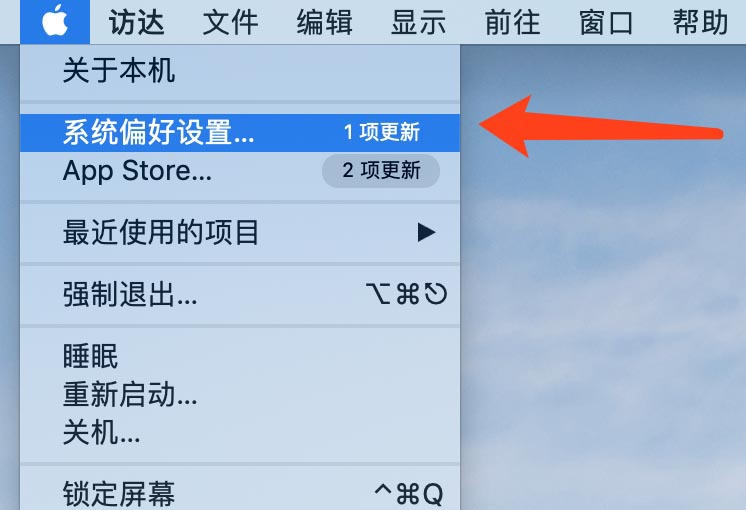
Task: Select 锁定屏幕 menu entry
Action: pos(240,494)
